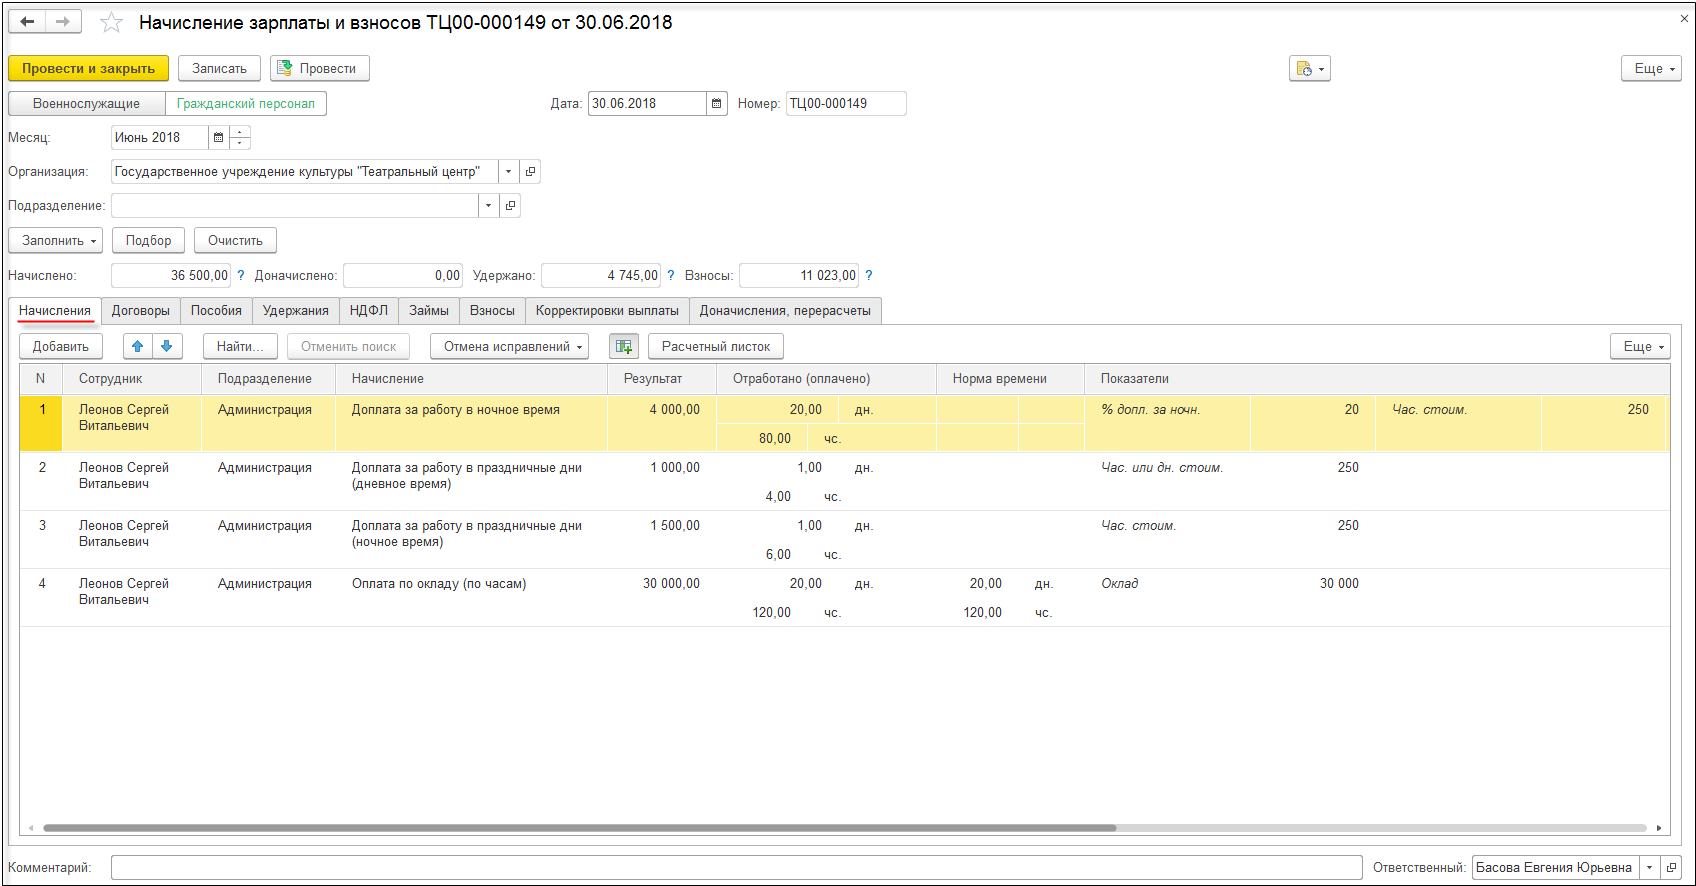Toggle Гражданский персонал mode

coord(246,103)
